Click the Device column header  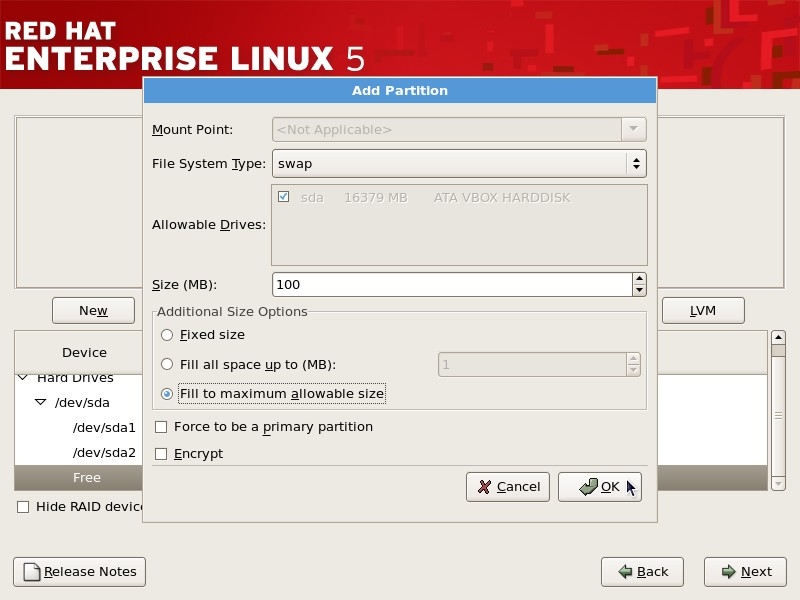(84, 353)
